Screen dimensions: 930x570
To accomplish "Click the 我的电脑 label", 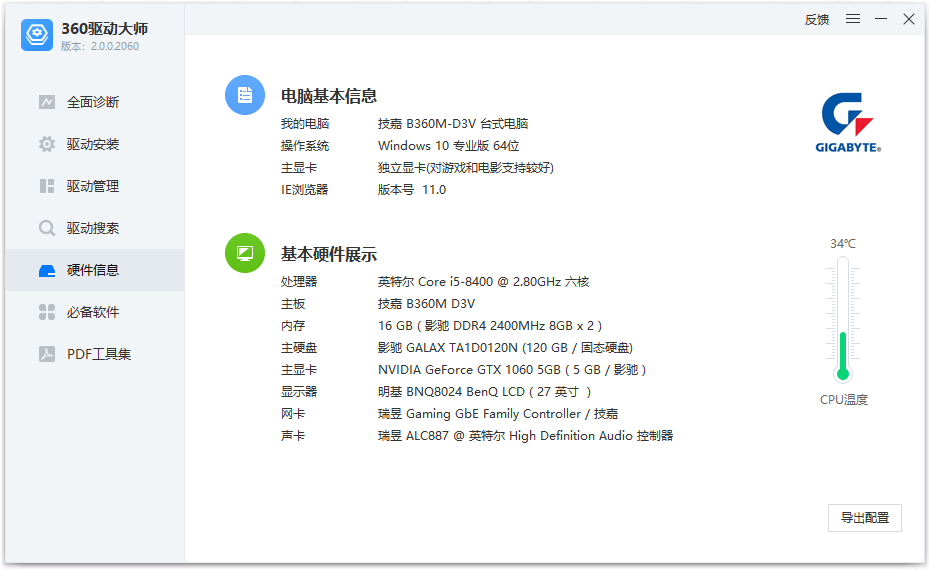I will coord(305,123).
